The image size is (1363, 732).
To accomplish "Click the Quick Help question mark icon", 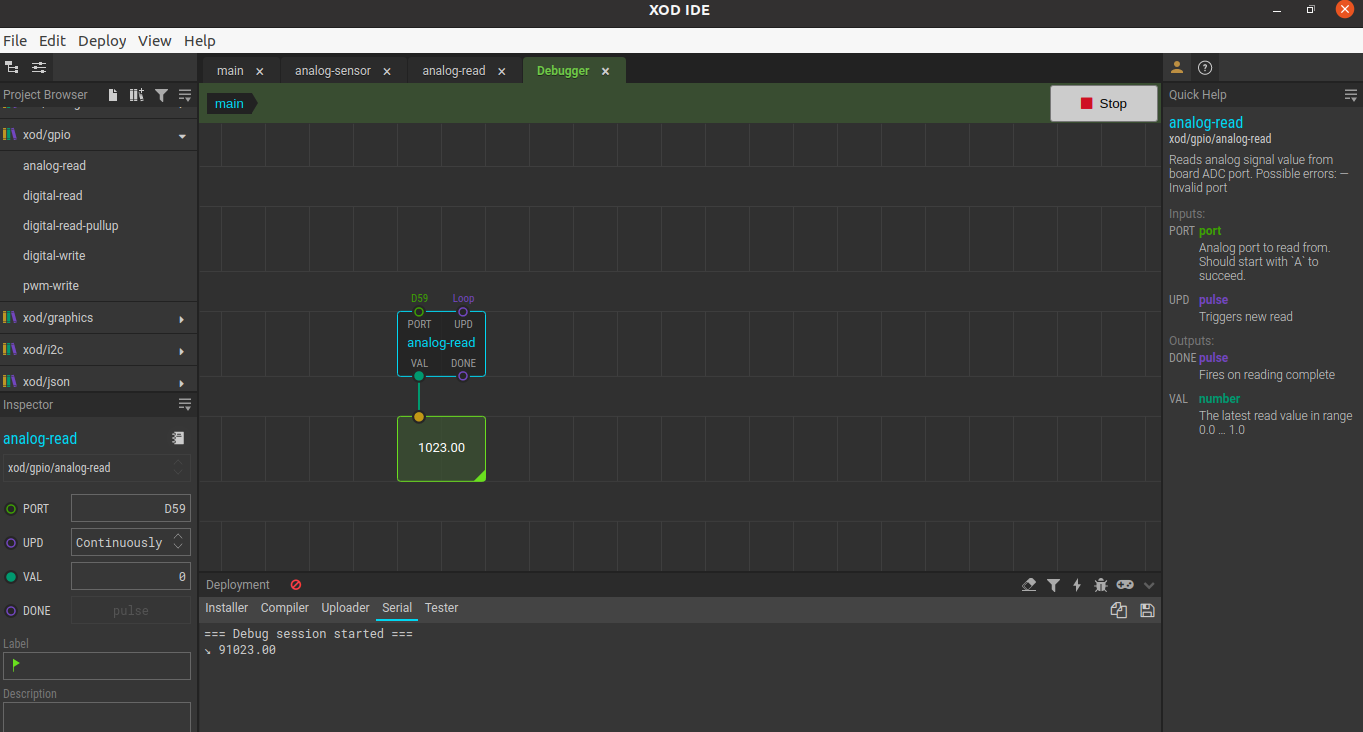I will 1205,68.
